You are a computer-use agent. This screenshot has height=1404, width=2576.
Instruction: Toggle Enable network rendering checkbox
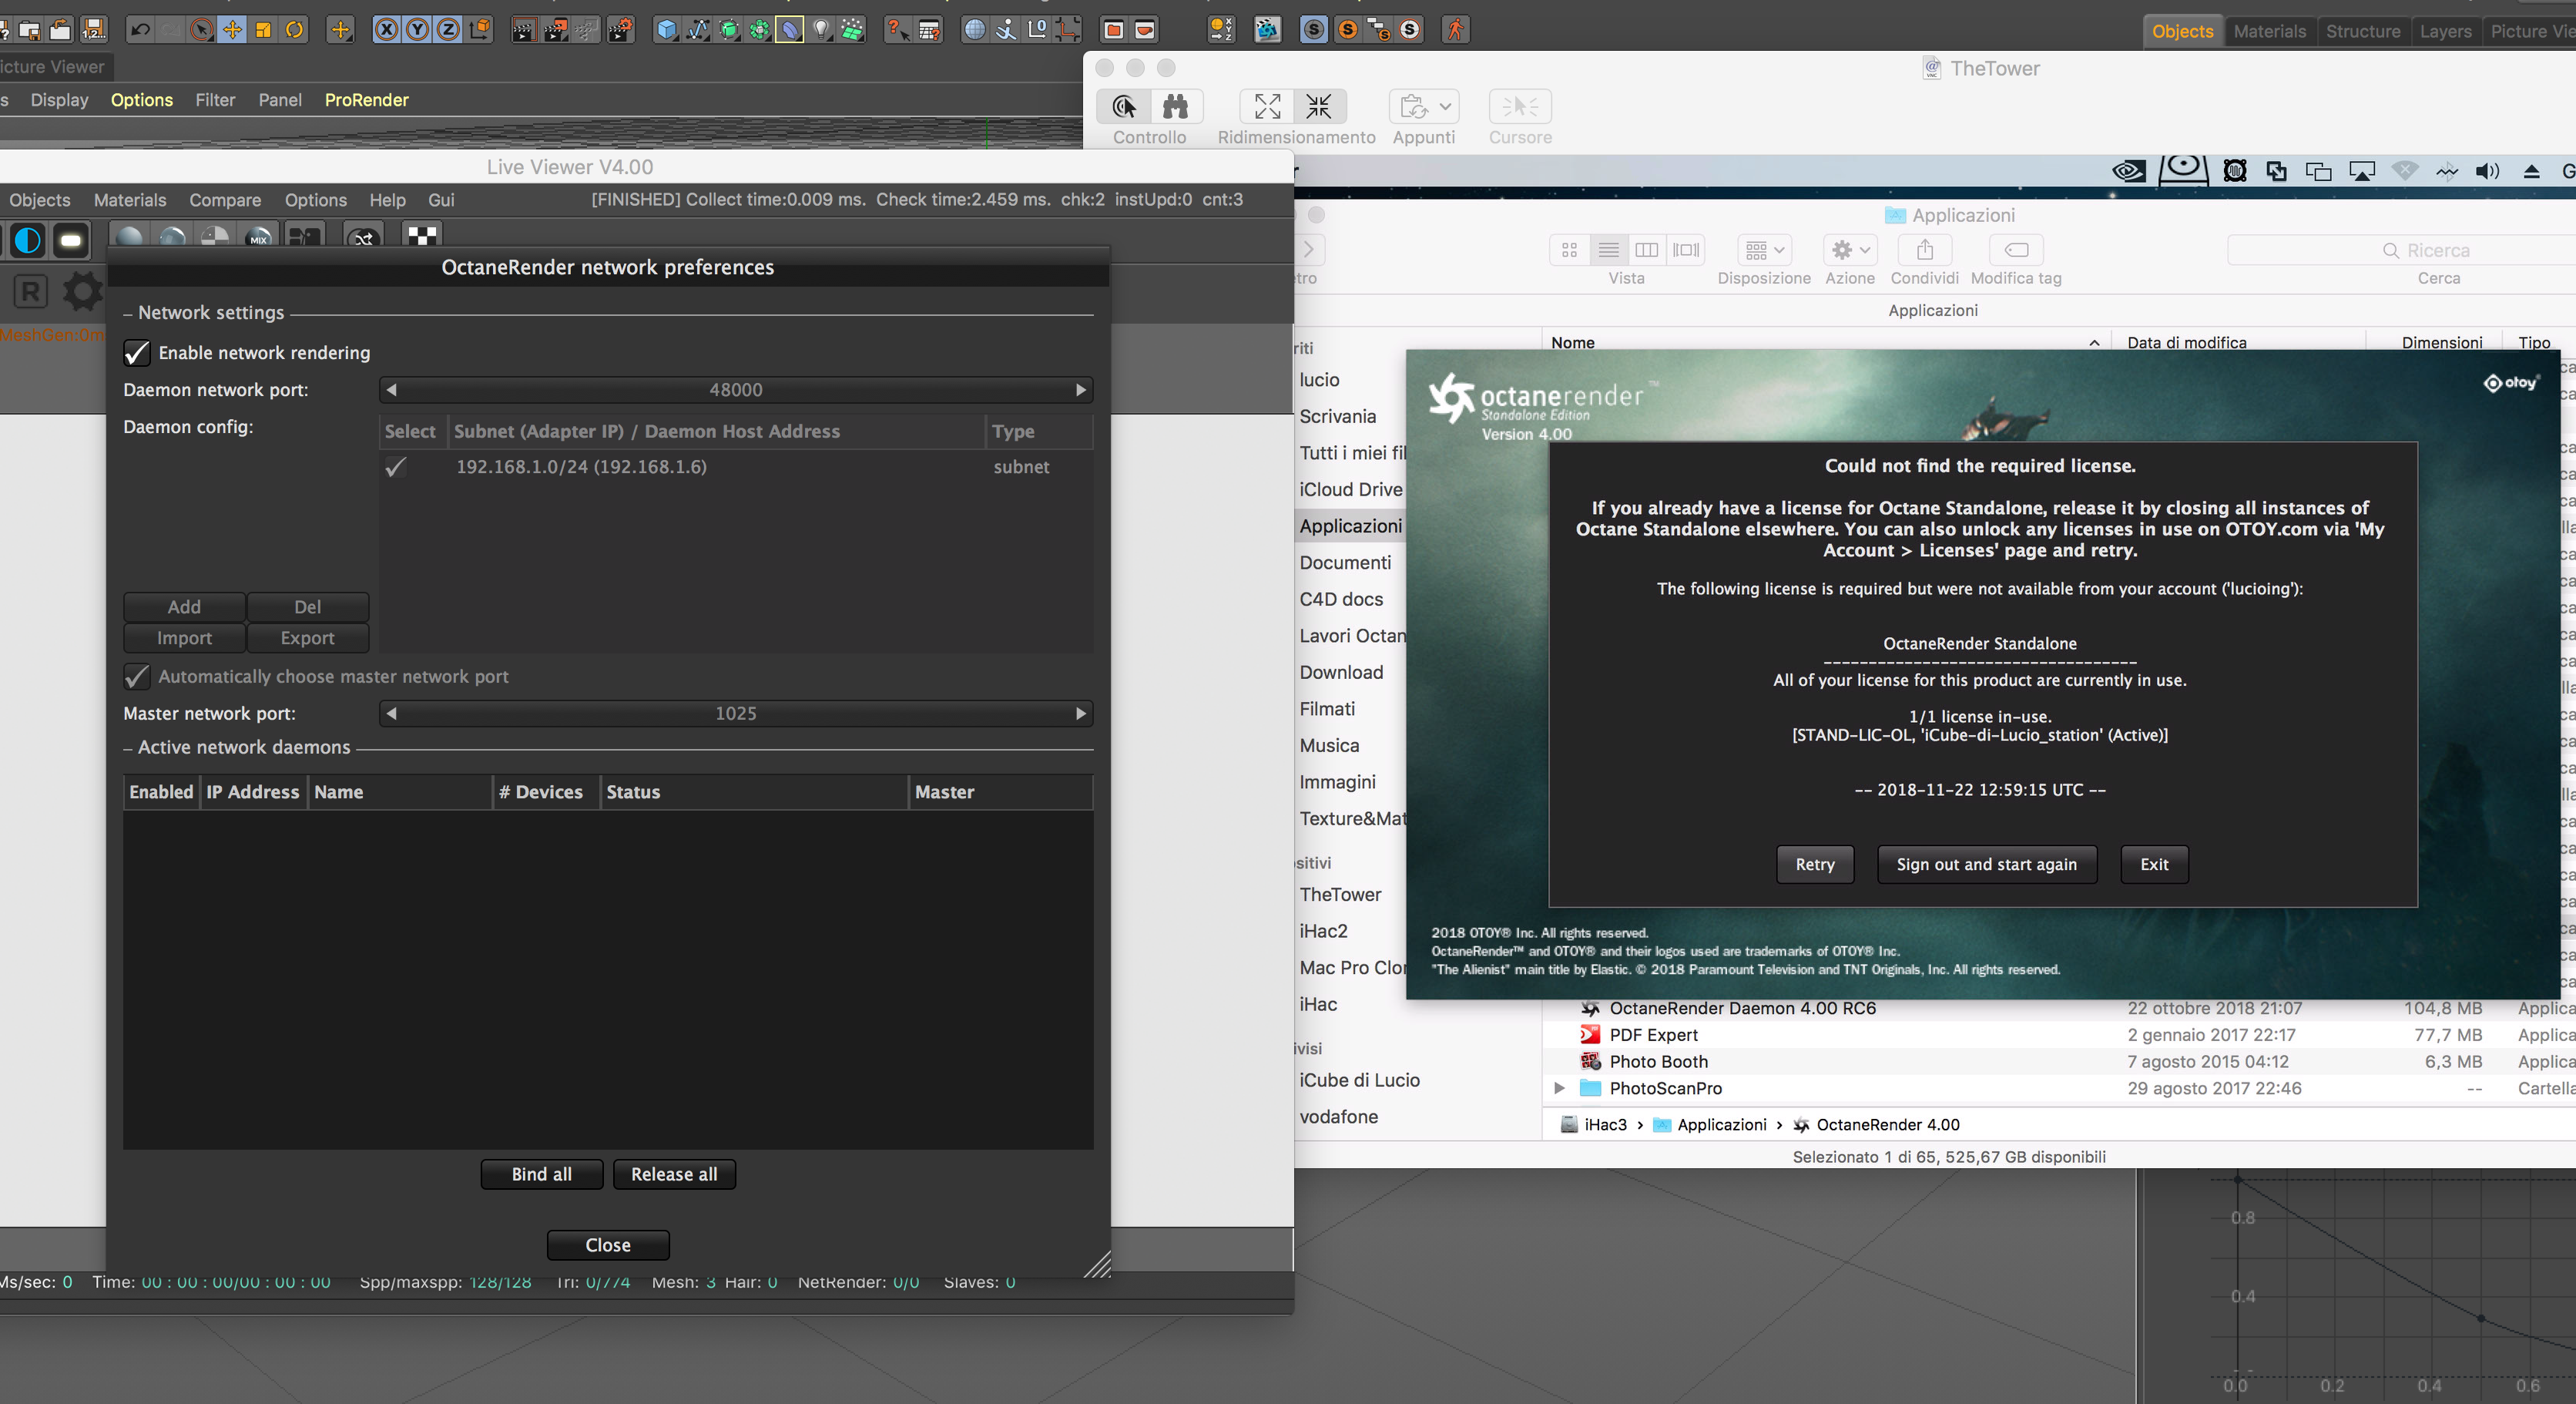click(x=137, y=352)
